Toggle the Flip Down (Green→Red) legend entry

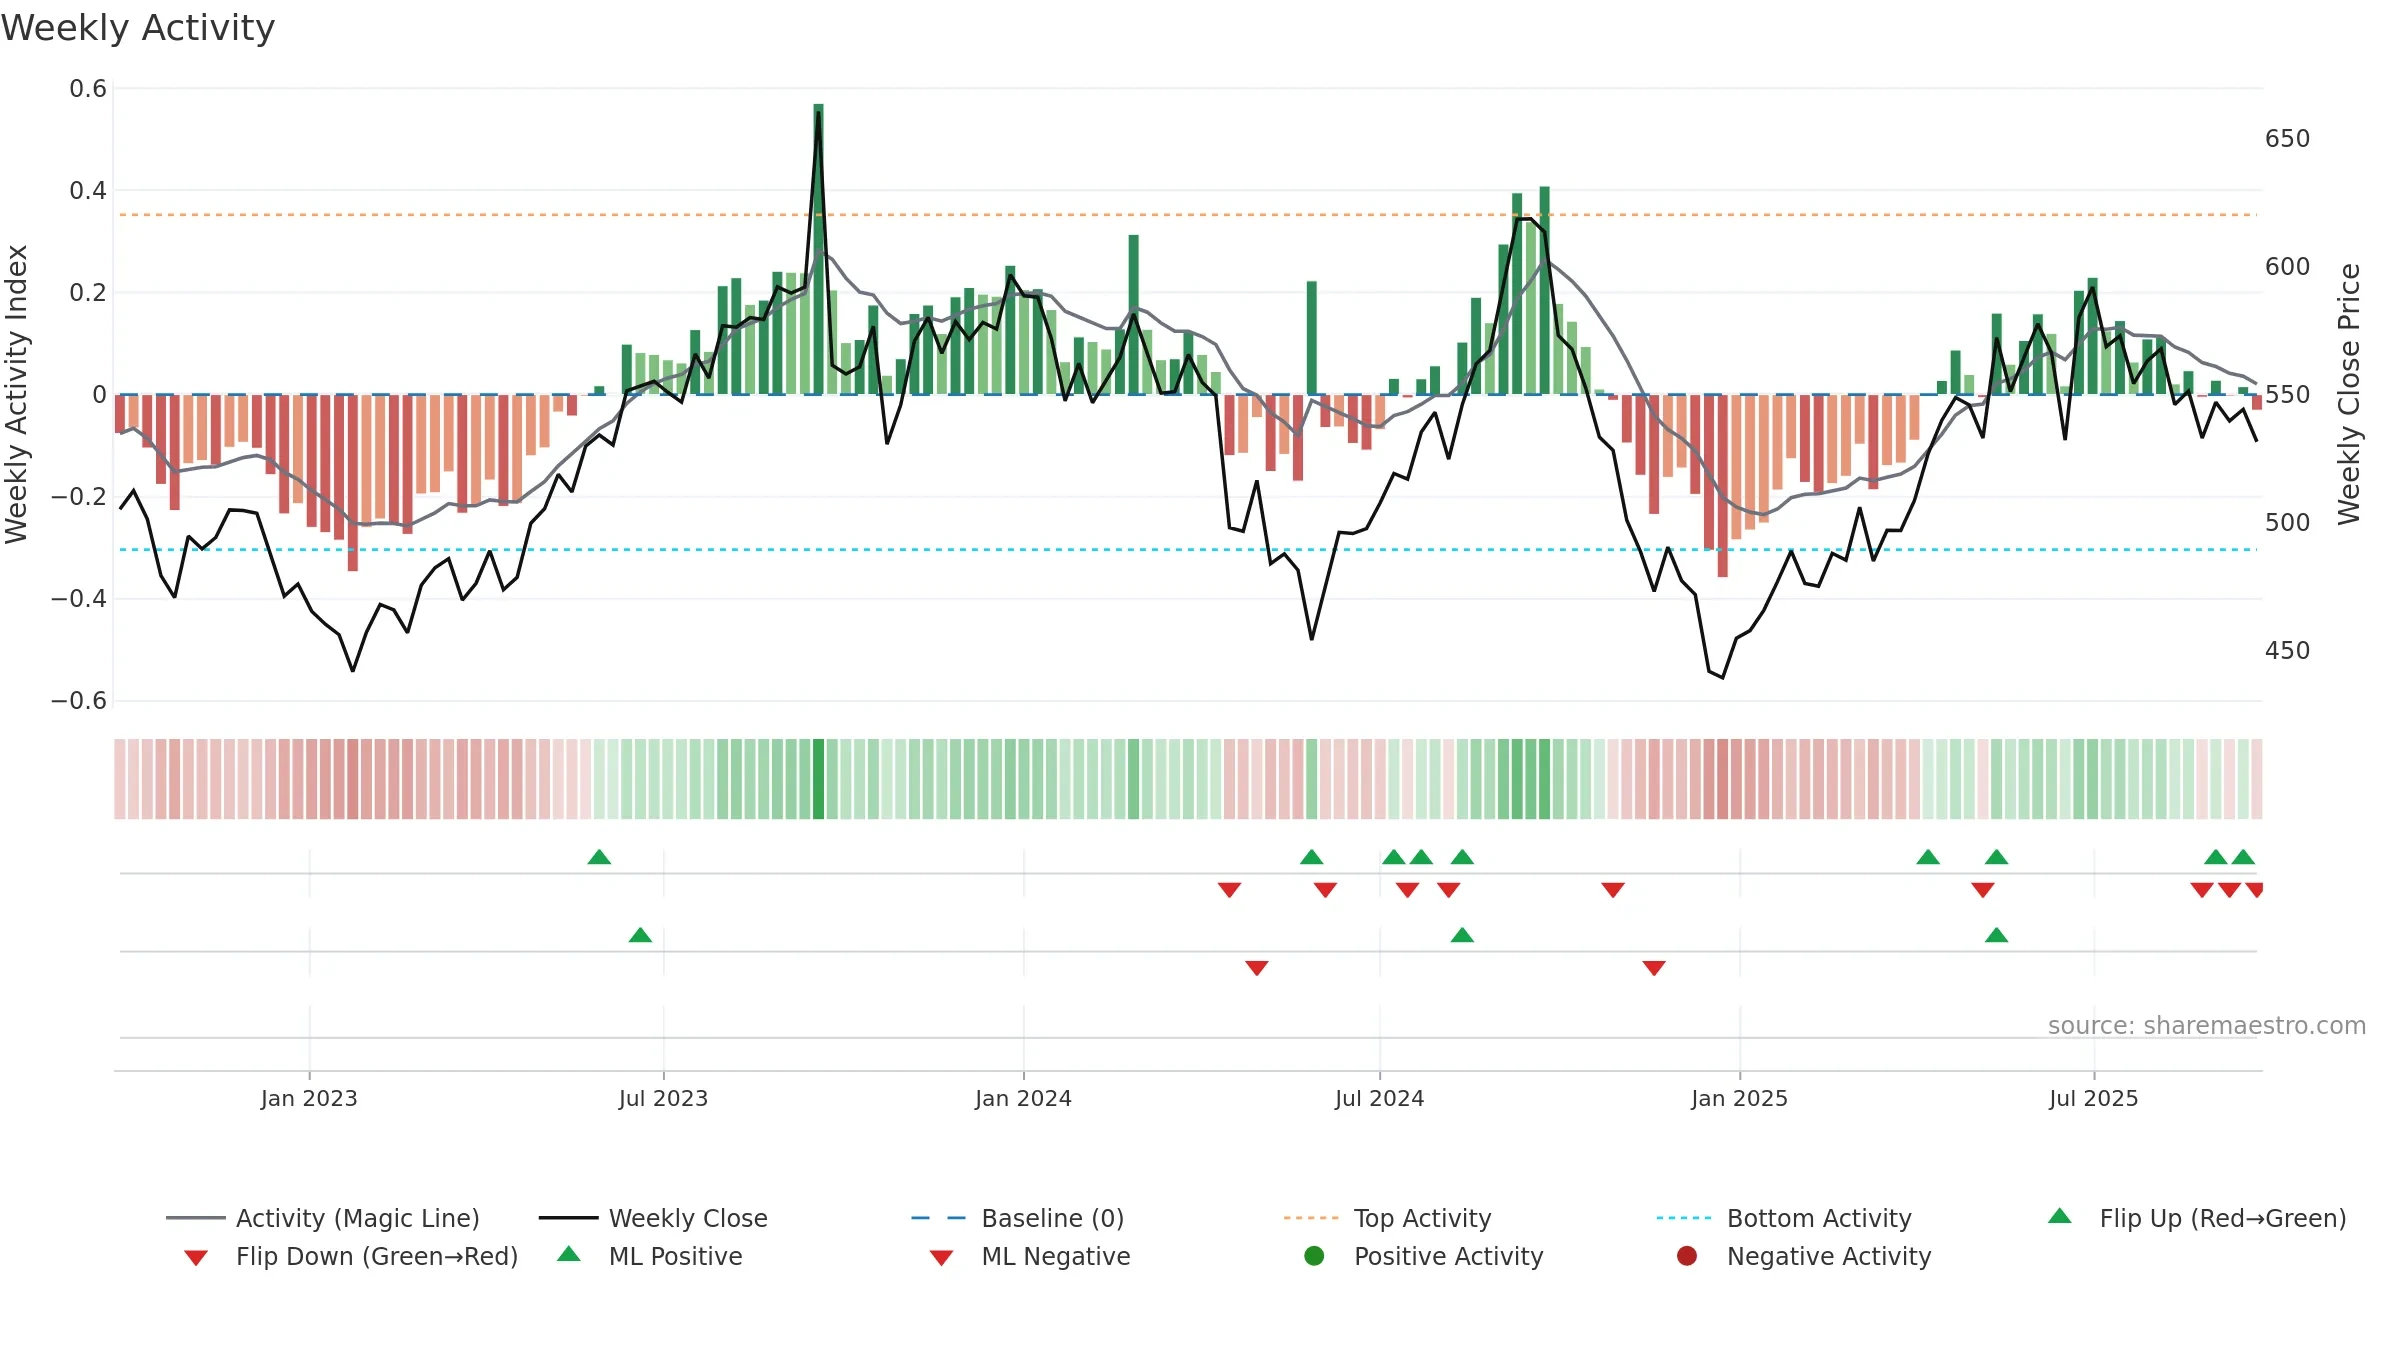point(351,1256)
